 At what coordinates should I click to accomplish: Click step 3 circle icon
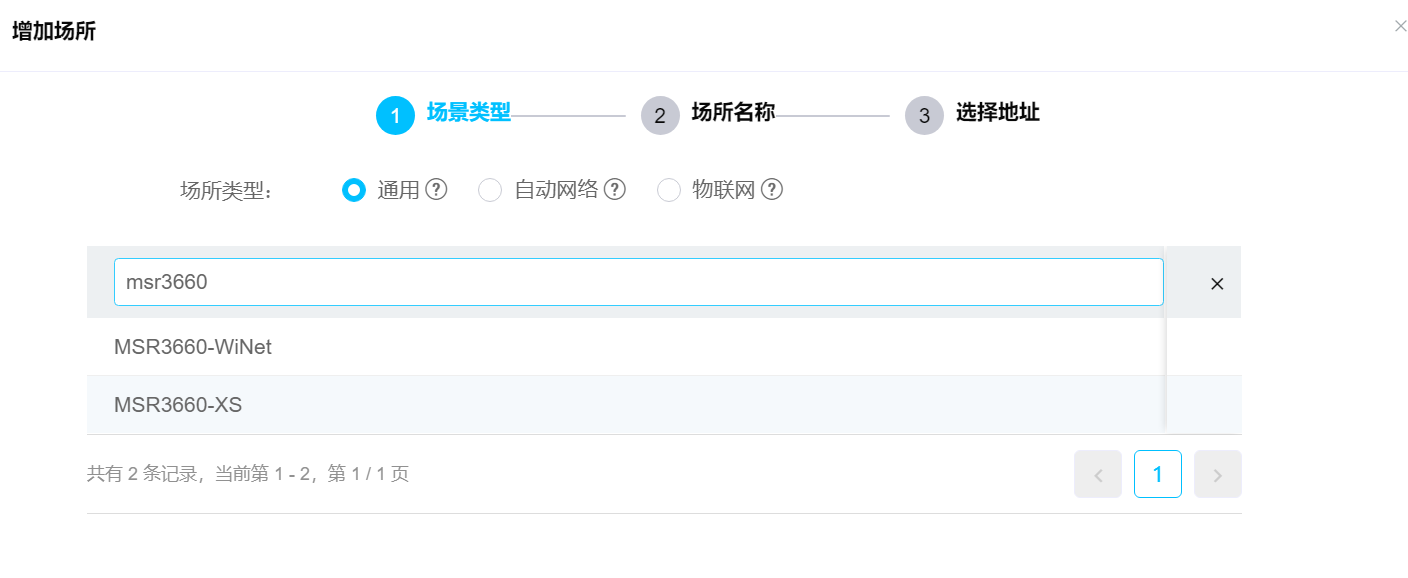click(924, 116)
